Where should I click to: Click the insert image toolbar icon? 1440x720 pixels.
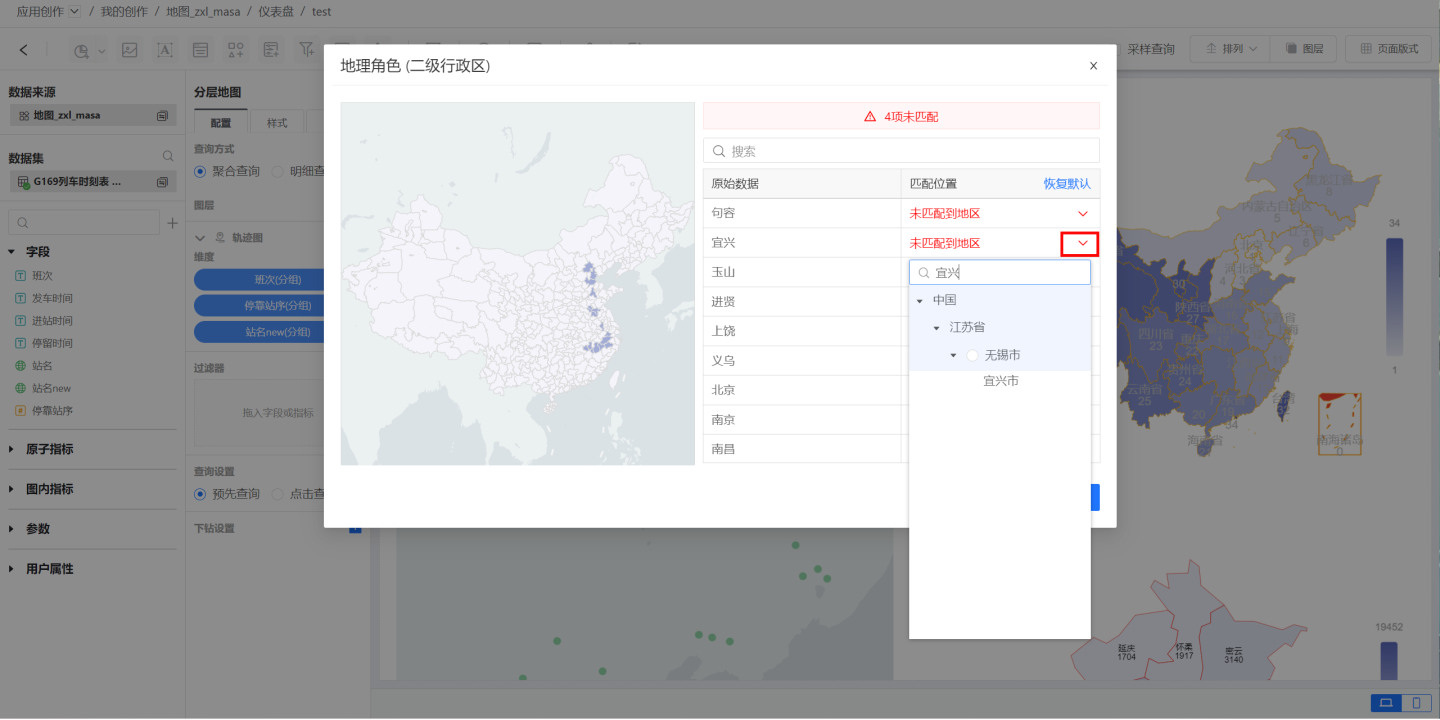tap(129, 50)
